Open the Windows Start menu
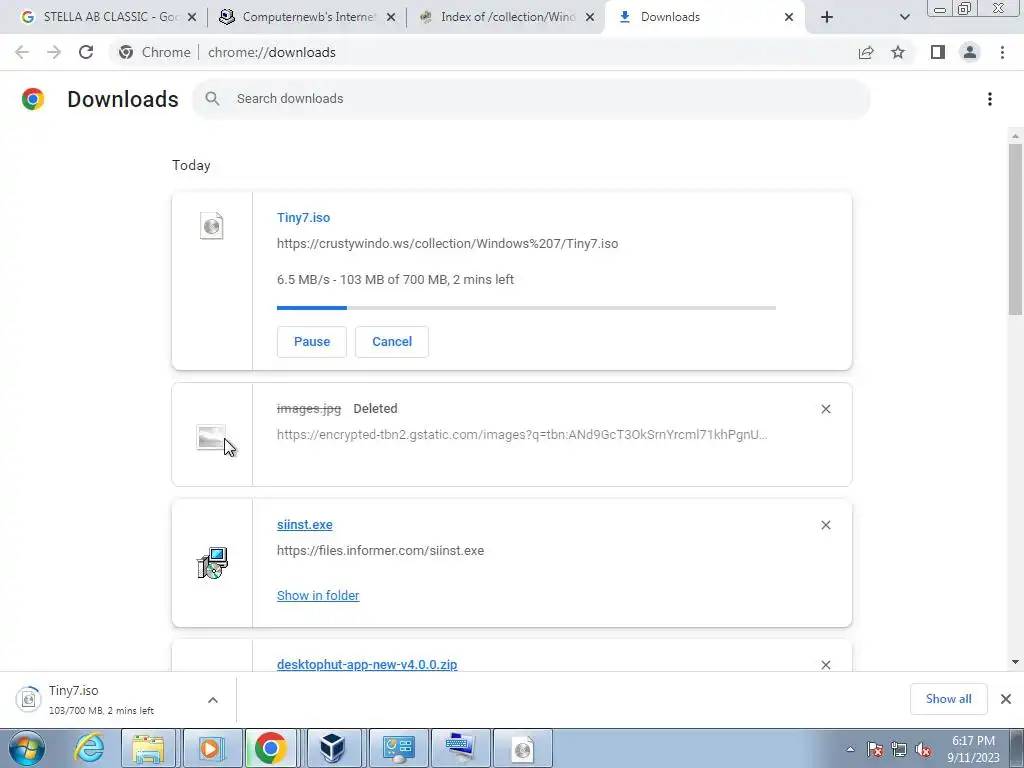Viewport: 1024px width, 768px height. (27, 748)
